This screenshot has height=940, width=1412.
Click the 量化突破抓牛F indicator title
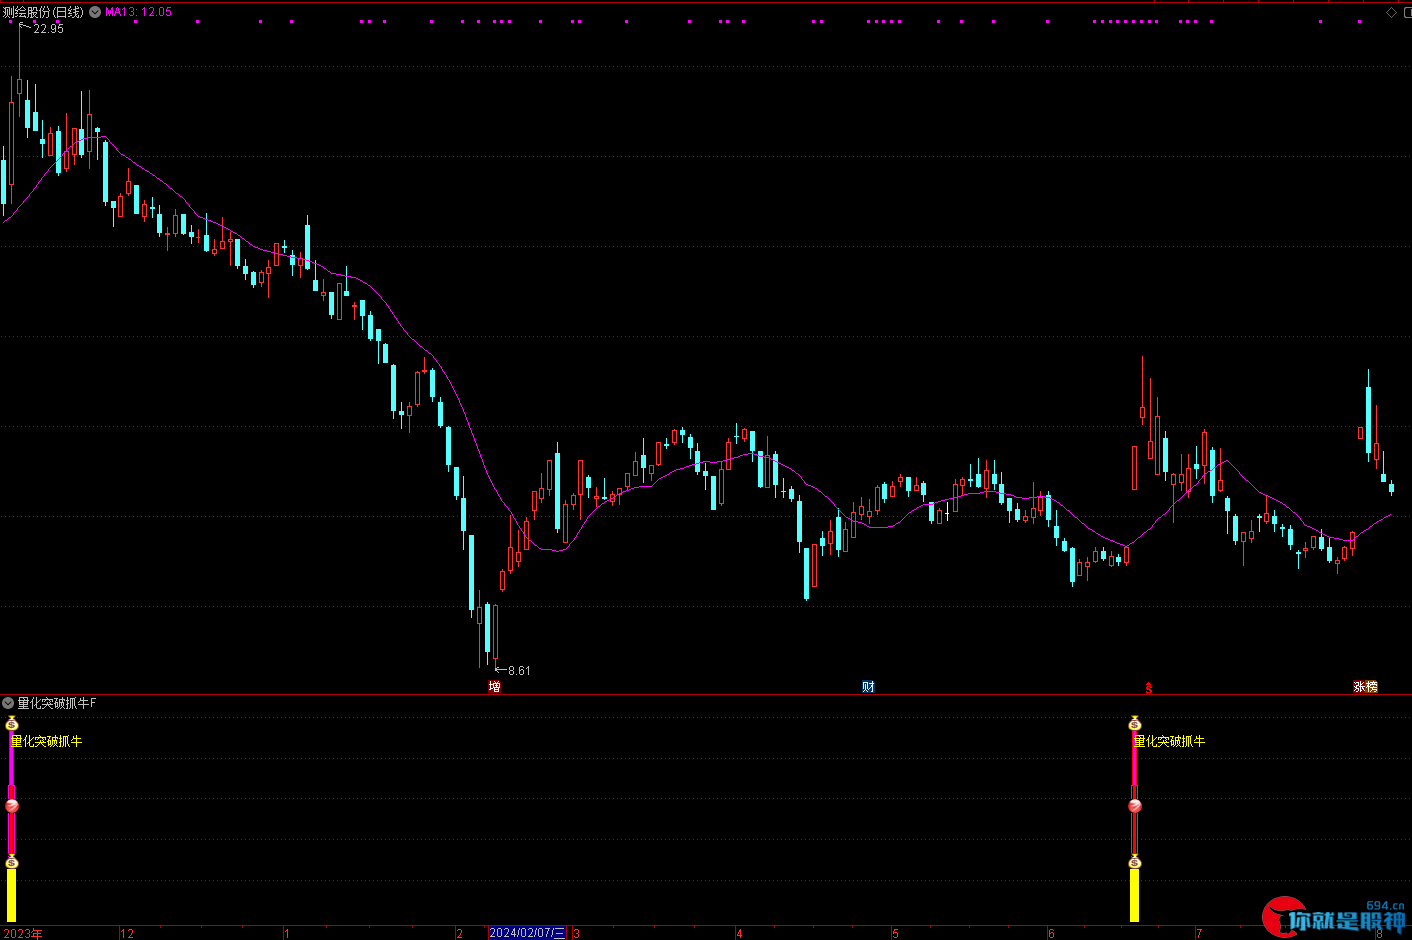point(57,703)
